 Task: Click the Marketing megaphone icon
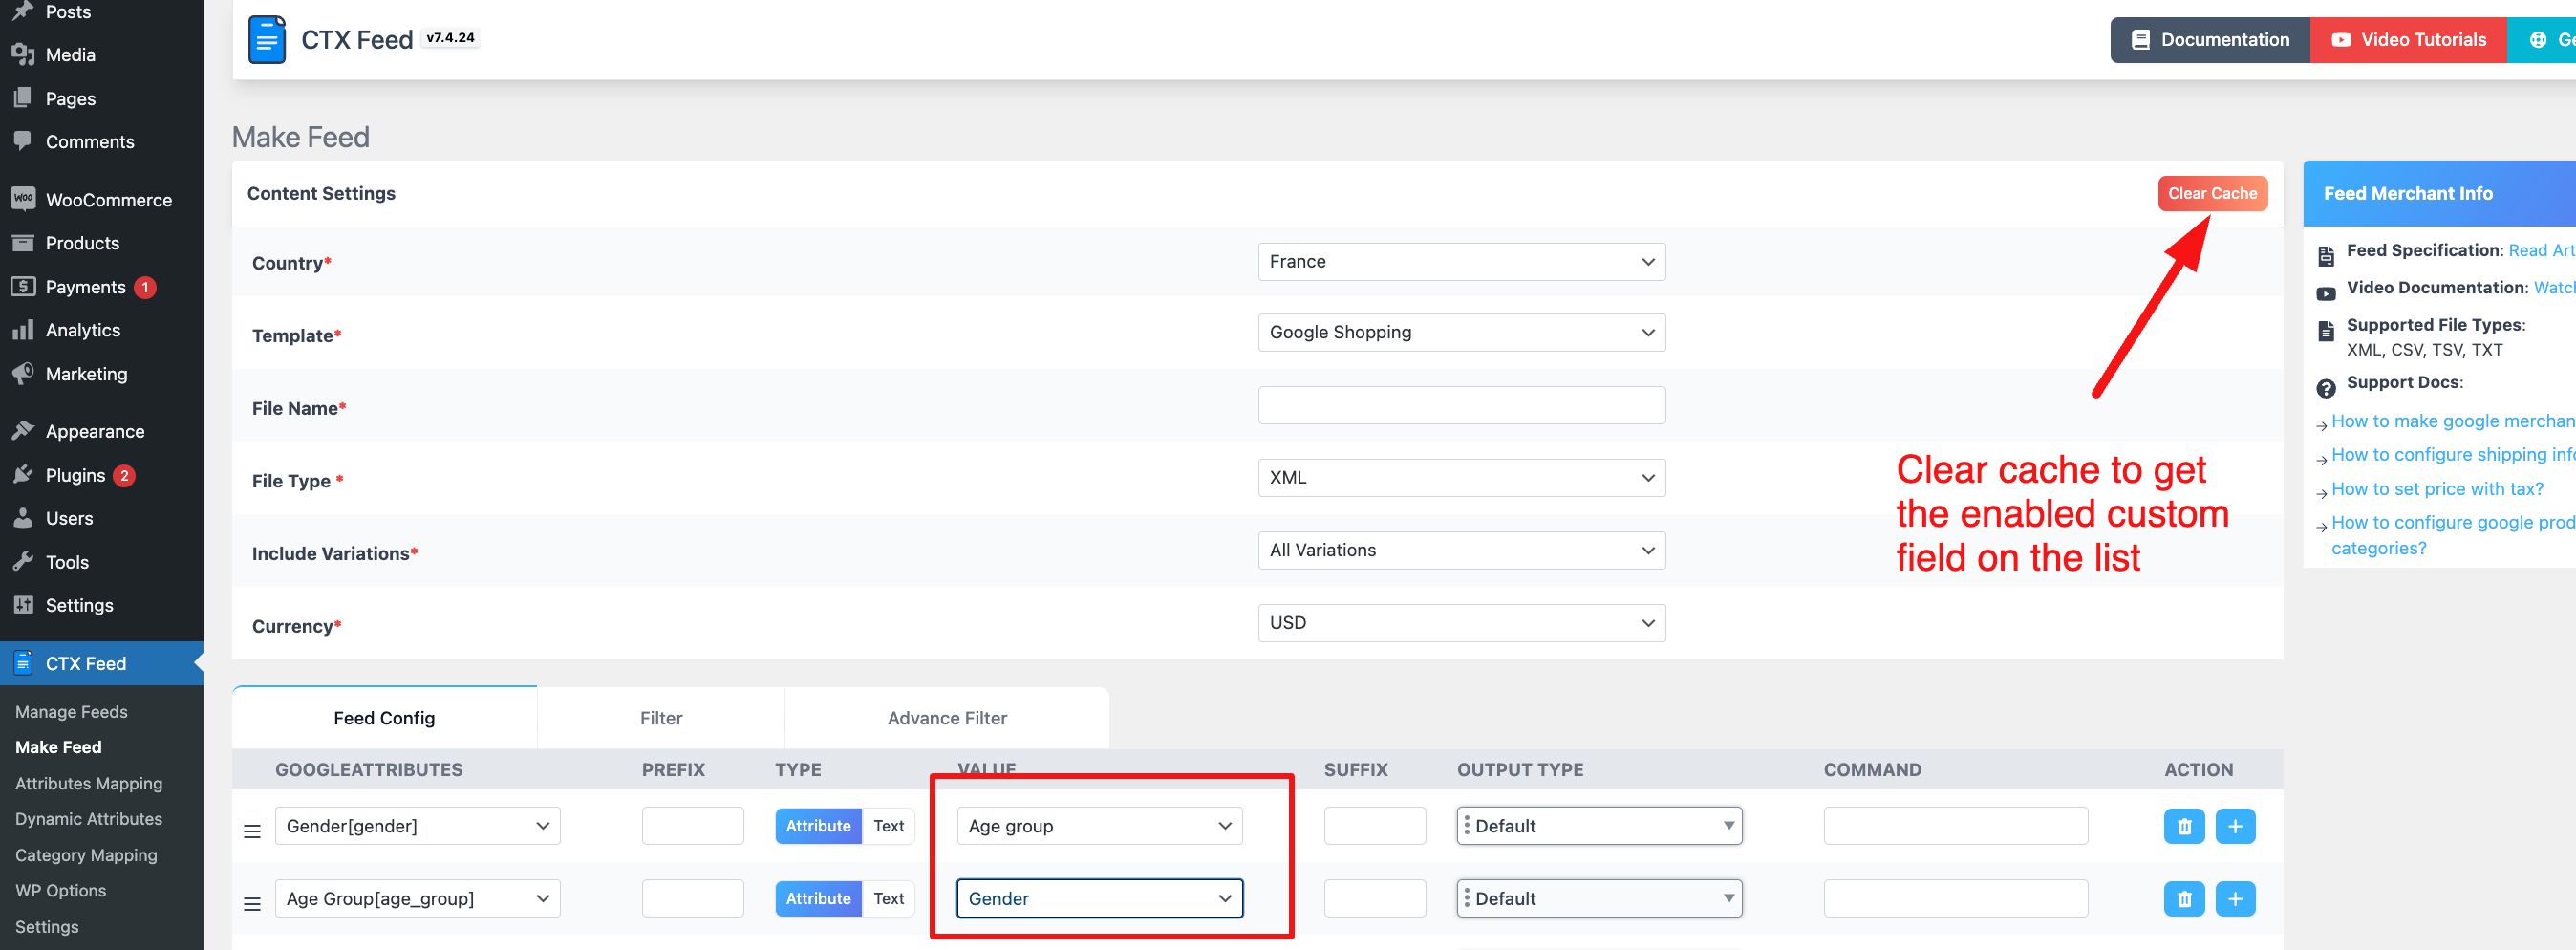click(23, 374)
